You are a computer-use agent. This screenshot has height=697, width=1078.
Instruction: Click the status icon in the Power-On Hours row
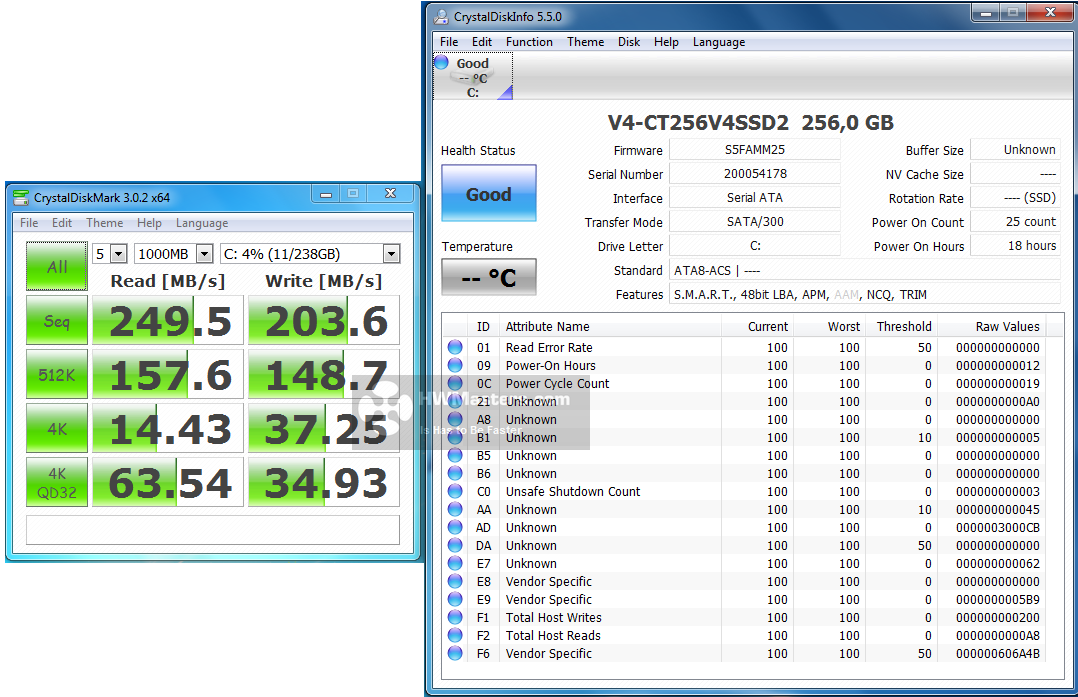(x=455, y=365)
